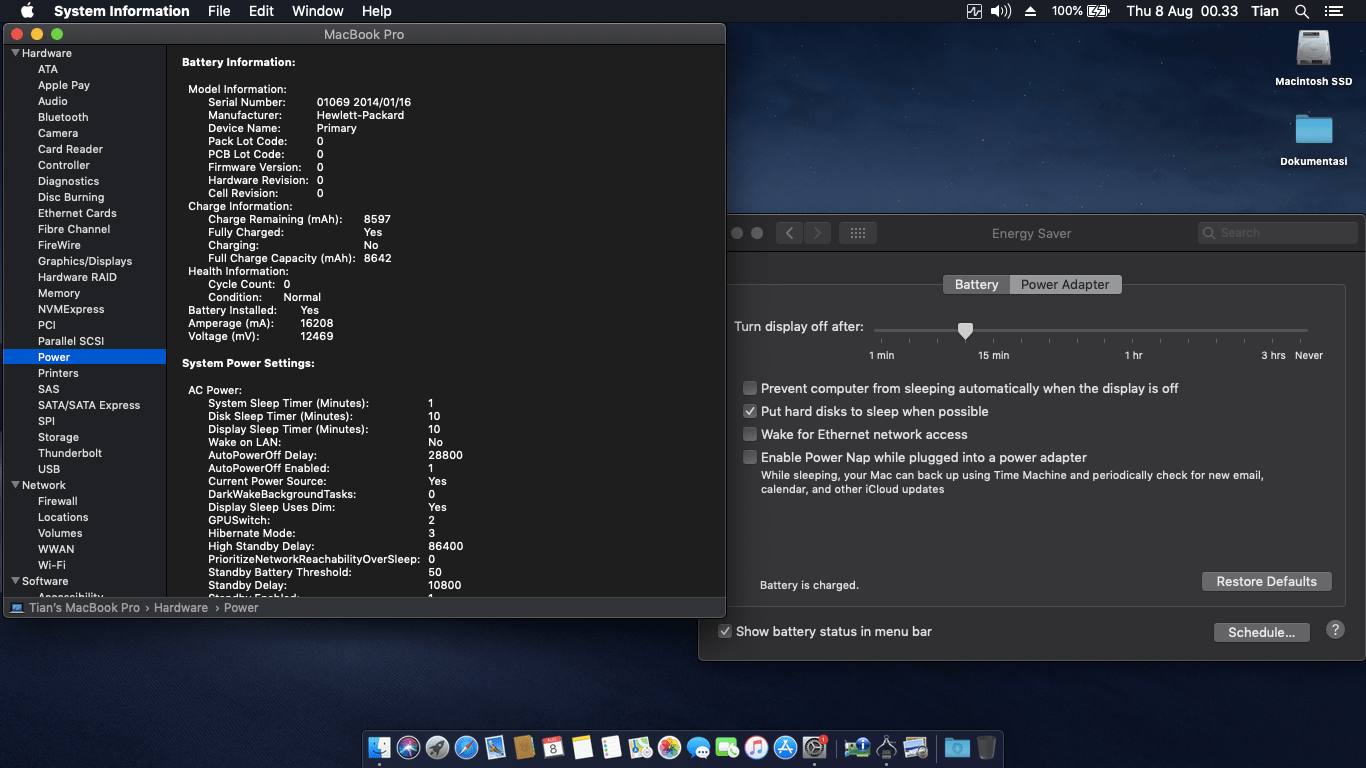1366x768 pixels.
Task: Select the Macintosh SSD desktop drive
Action: pos(1313,58)
